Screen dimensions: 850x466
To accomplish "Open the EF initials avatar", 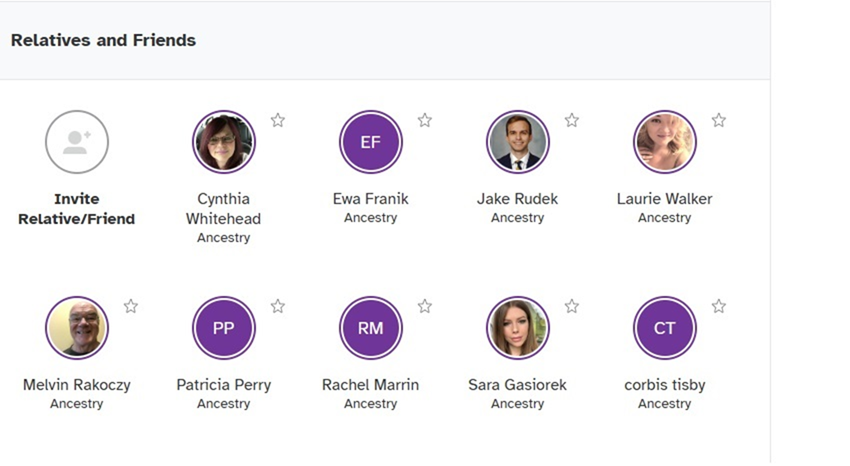I will point(371,142).
